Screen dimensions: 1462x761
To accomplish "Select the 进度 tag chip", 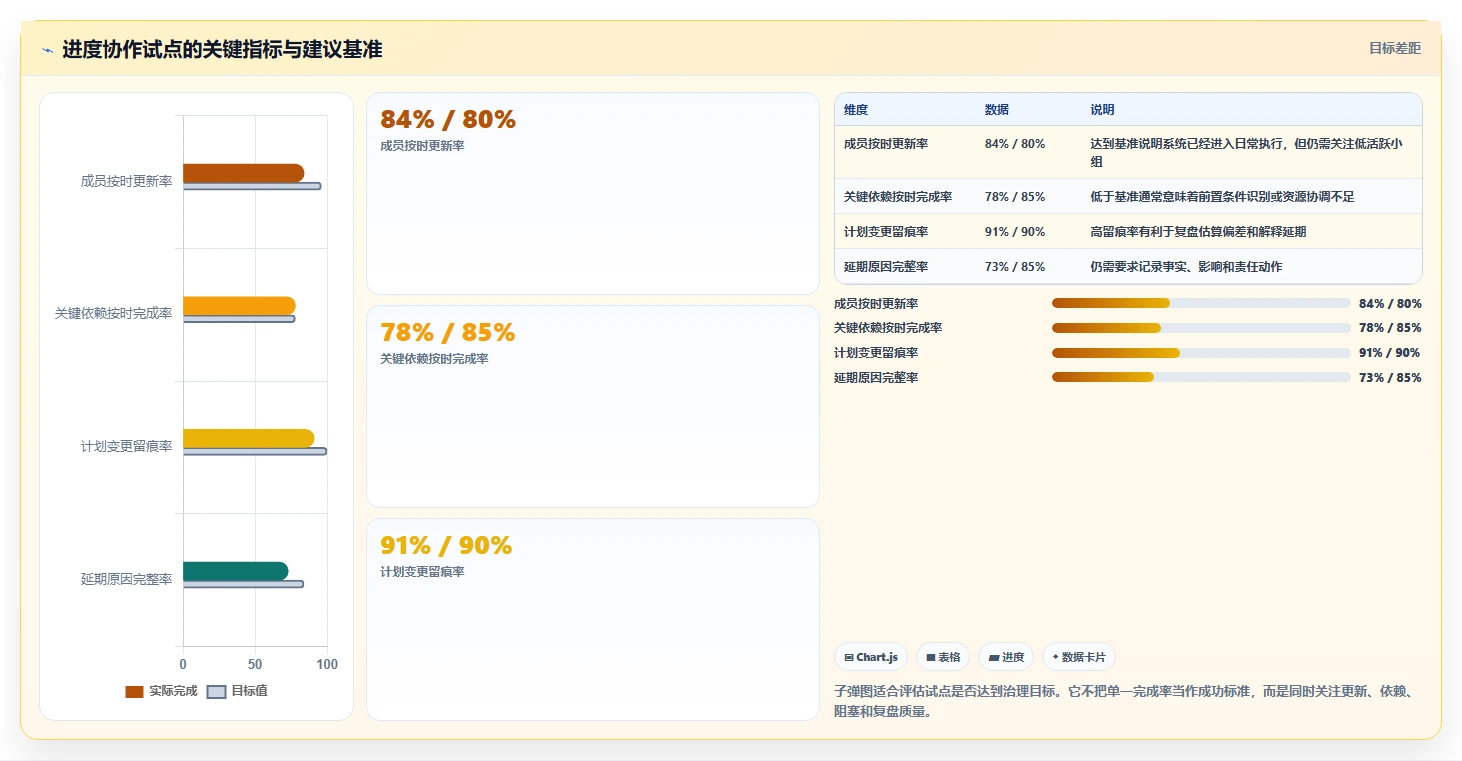I will point(1006,657).
